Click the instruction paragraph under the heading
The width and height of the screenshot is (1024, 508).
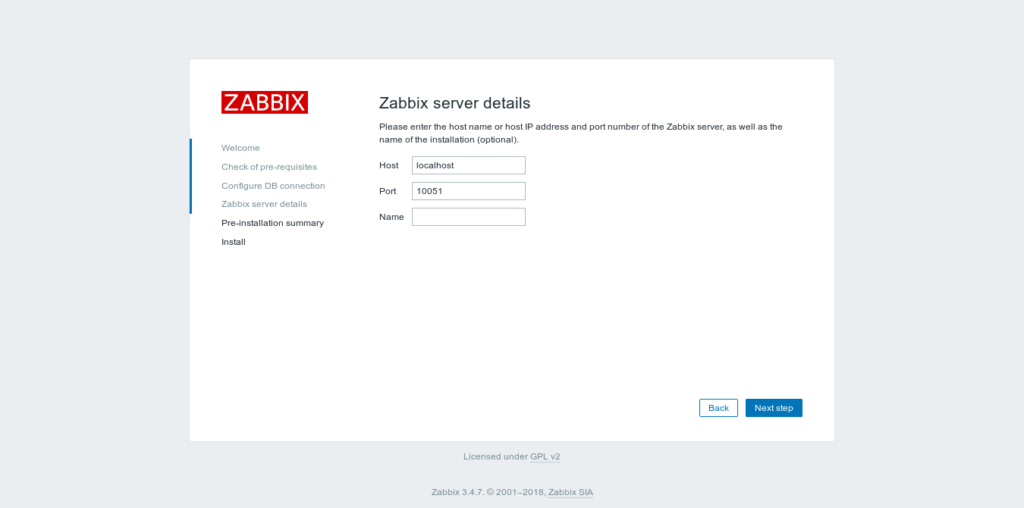pyautogui.click(x=580, y=133)
